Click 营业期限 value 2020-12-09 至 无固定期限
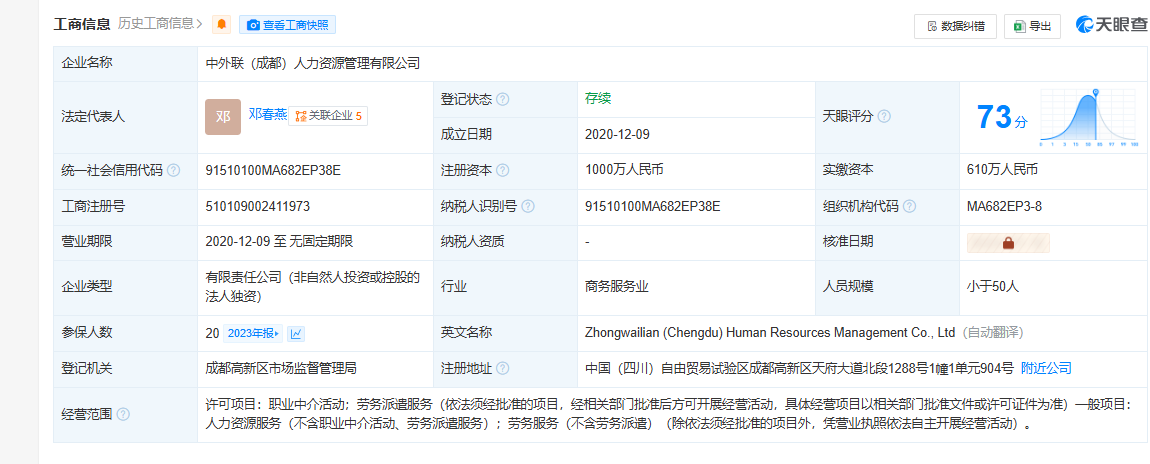Image resolution: width=1150 pixels, height=464 pixels. click(x=279, y=241)
